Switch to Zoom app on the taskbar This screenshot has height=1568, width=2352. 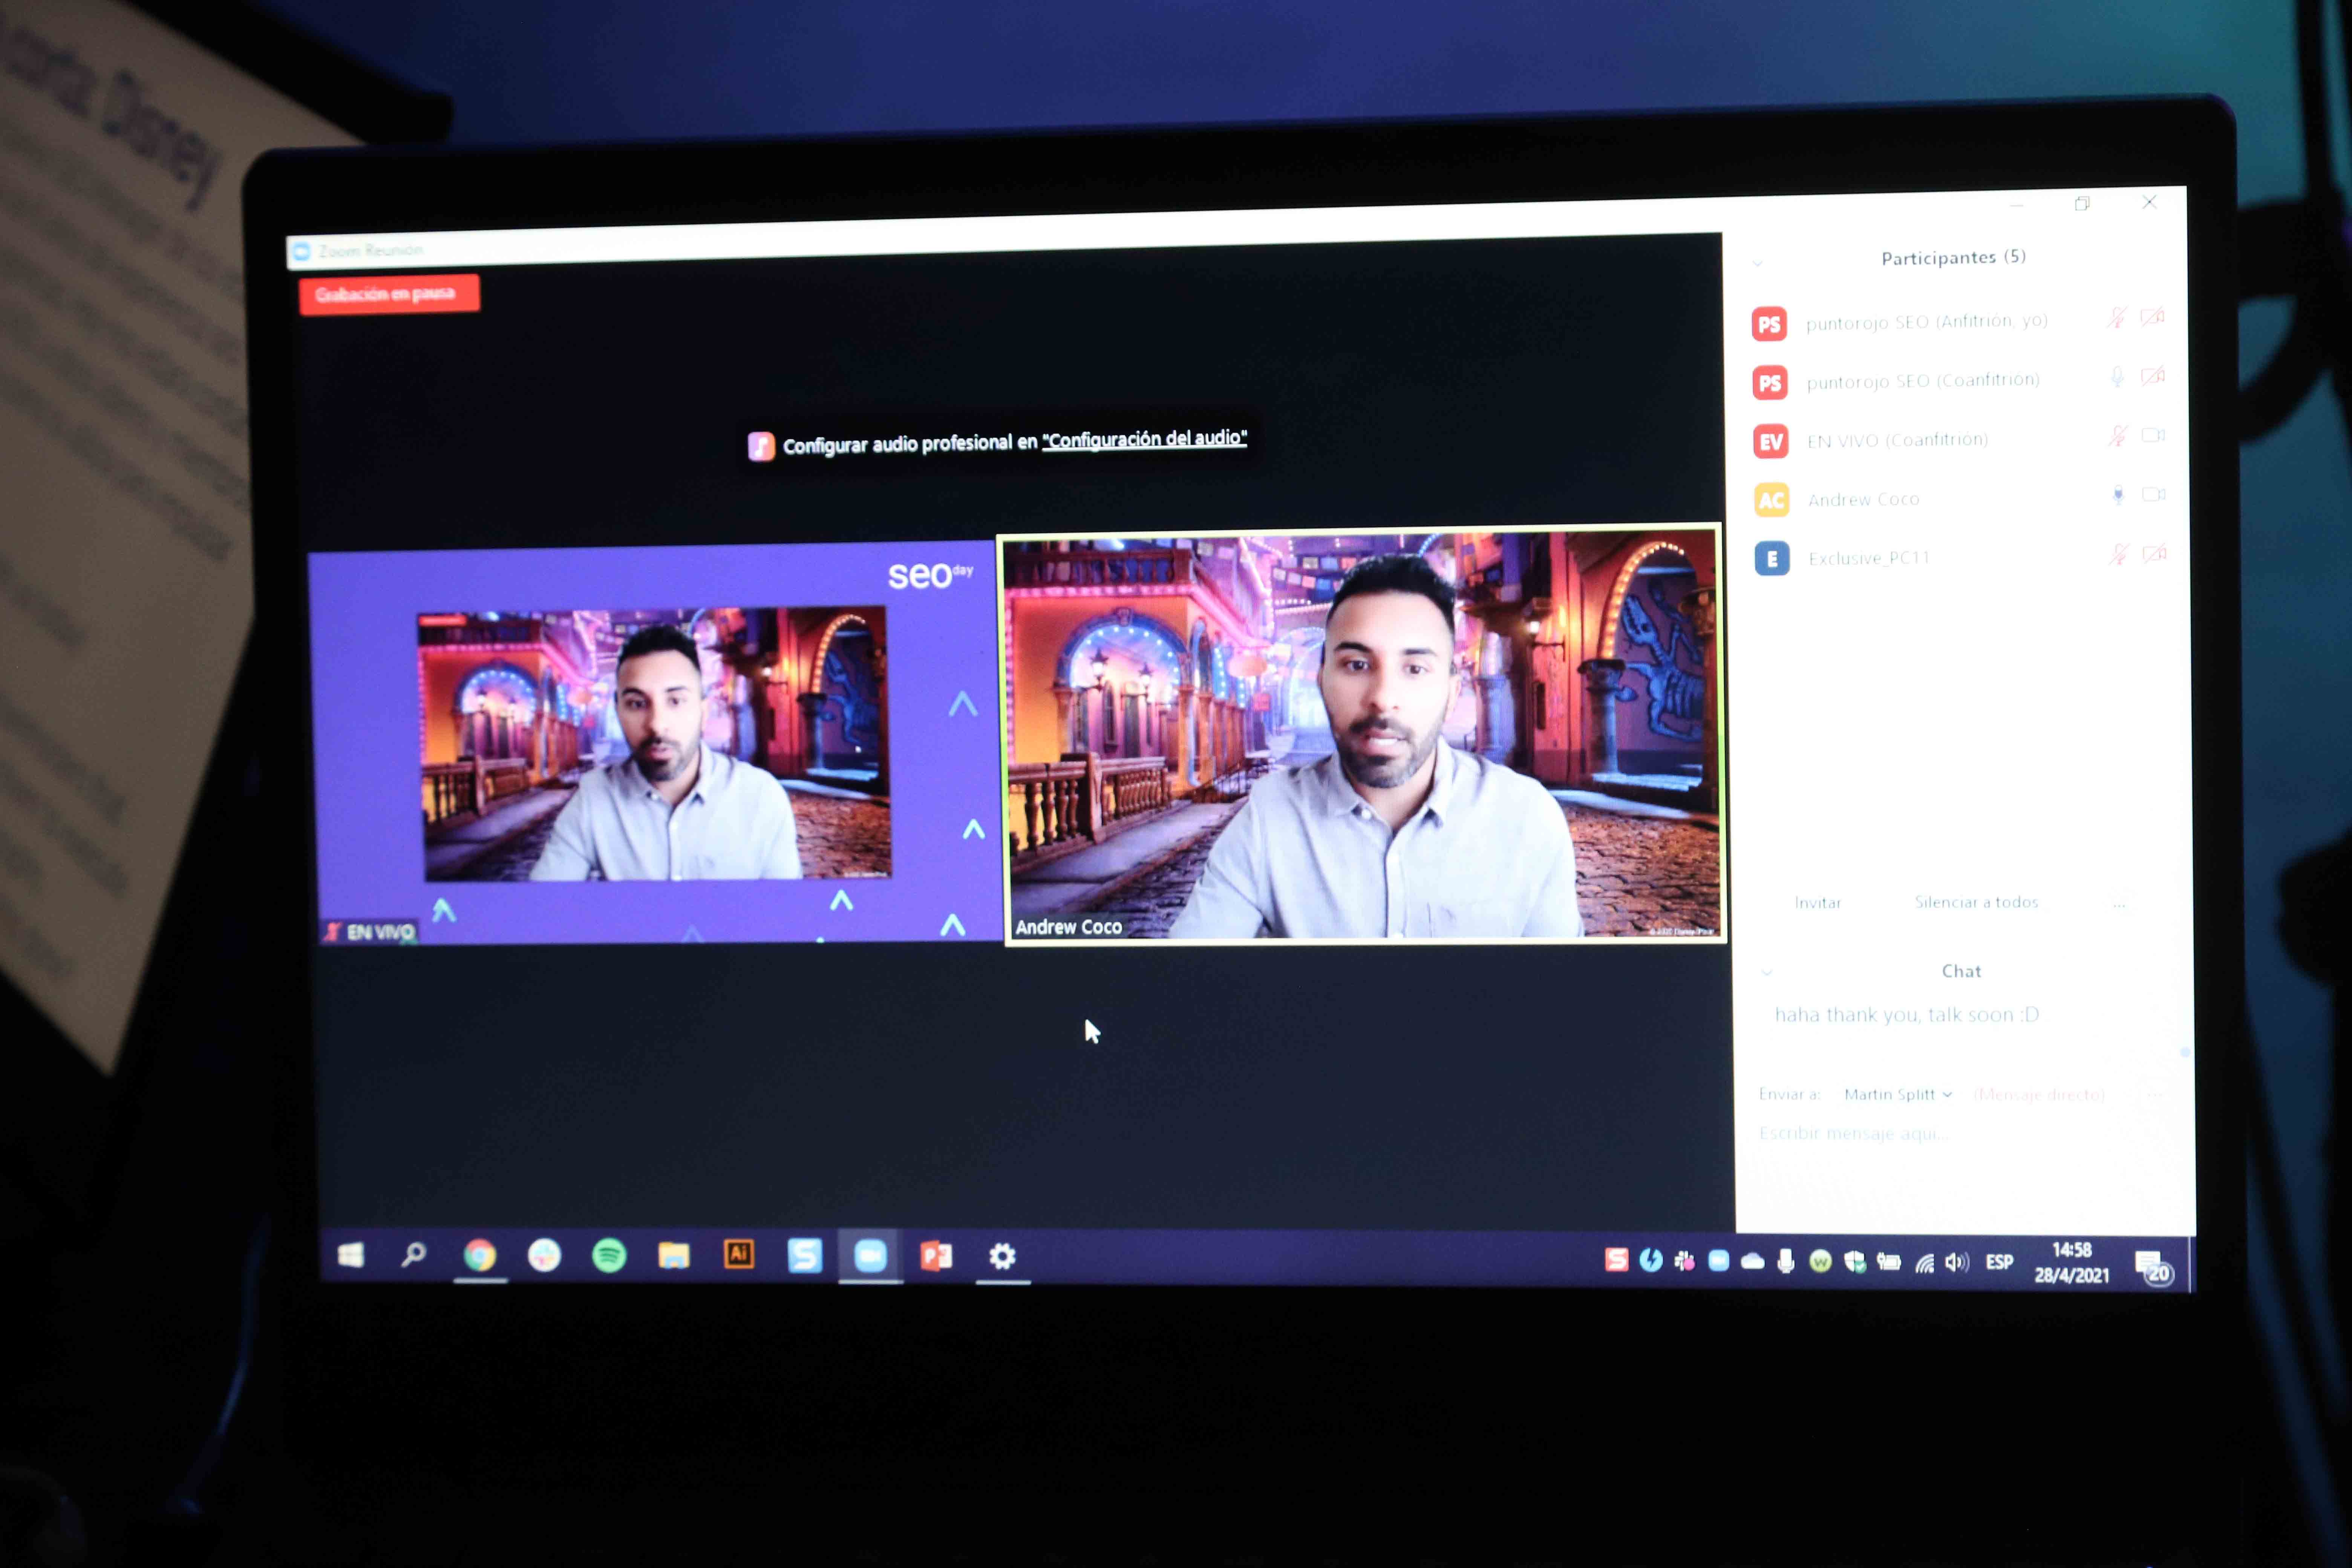[870, 1256]
